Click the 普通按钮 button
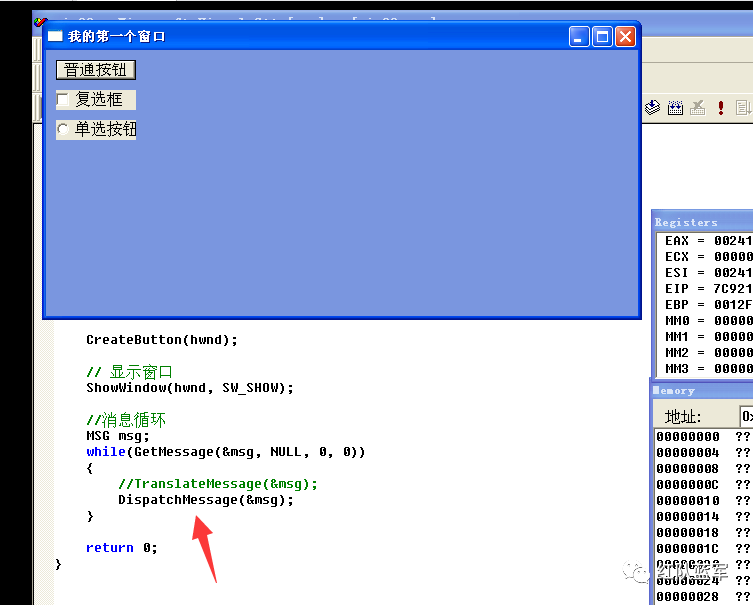The image size is (753, 605). coord(96,70)
